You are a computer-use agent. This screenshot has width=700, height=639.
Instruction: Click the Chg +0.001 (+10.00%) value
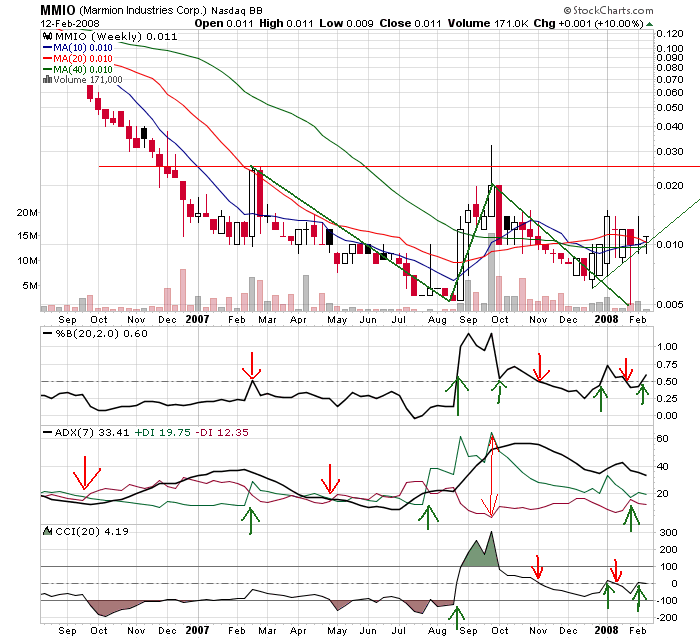(589, 23)
